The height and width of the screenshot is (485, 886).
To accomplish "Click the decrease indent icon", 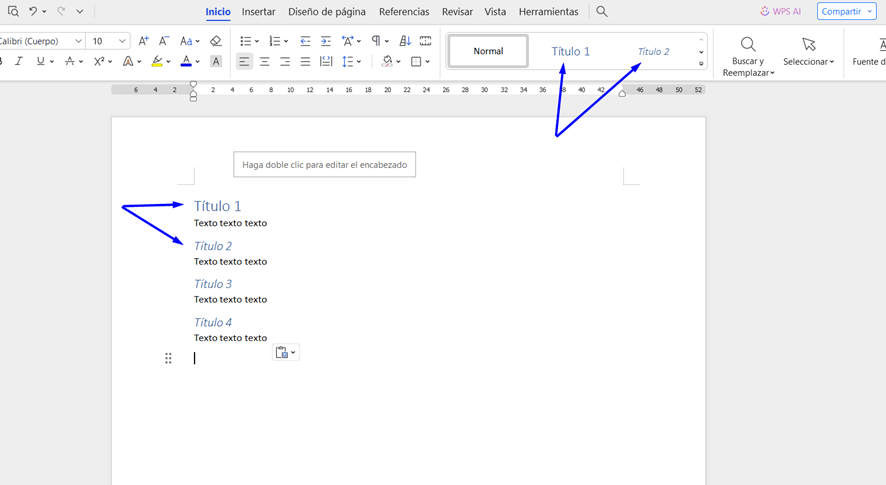I will pos(305,41).
